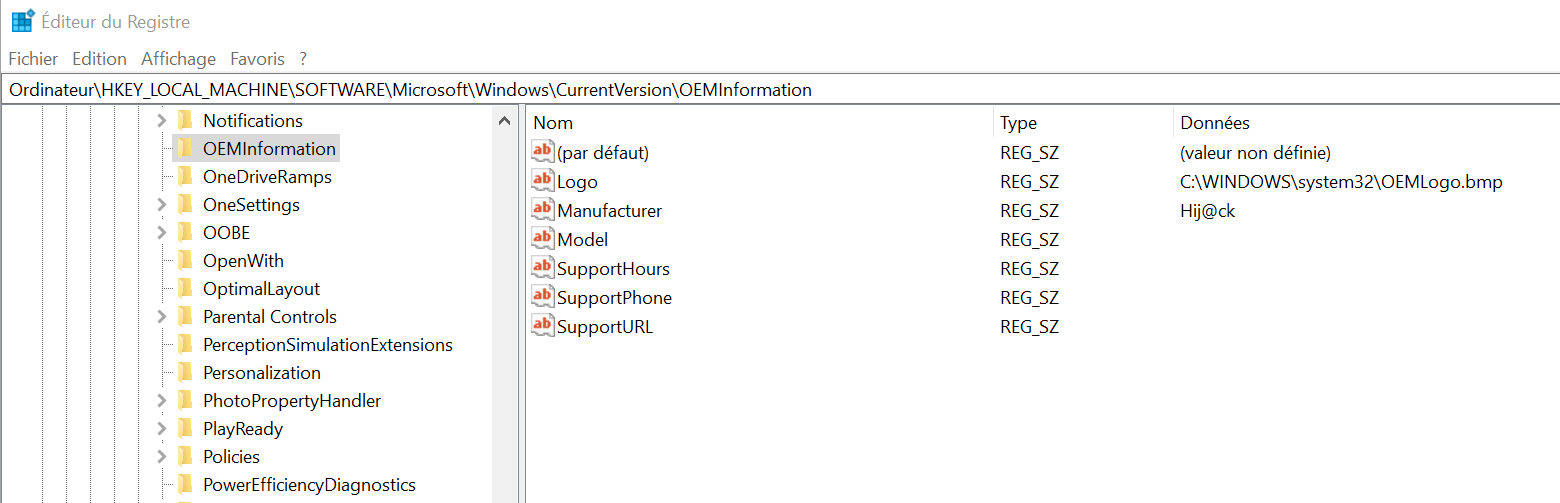Expand the OOBE key
1560x503 pixels.
(161, 232)
